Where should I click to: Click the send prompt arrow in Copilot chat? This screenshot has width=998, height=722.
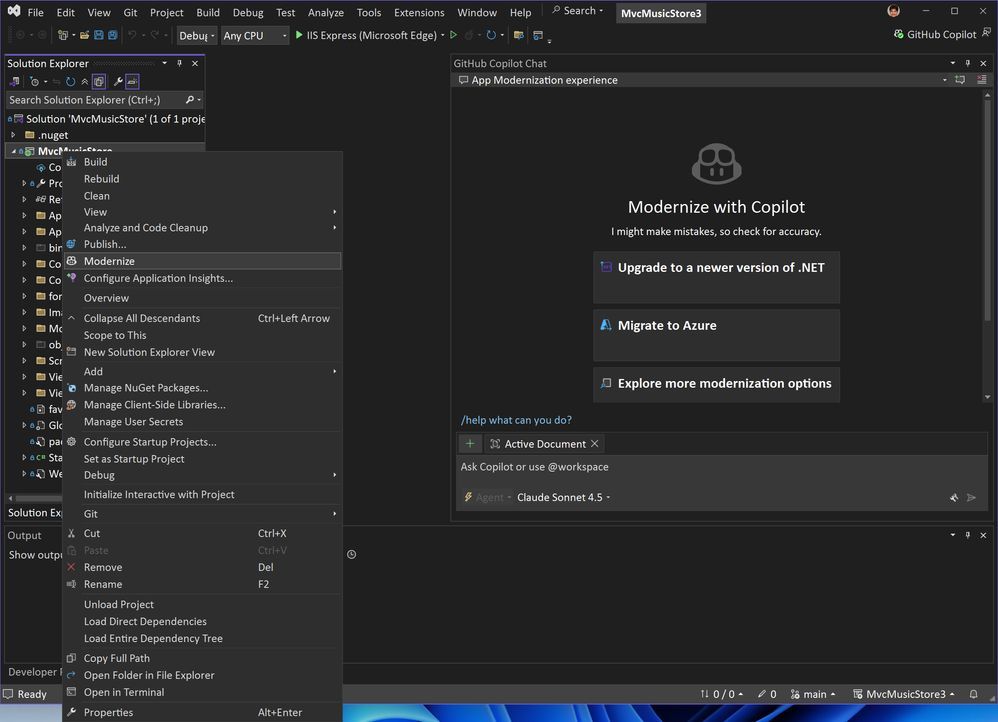click(x=971, y=496)
